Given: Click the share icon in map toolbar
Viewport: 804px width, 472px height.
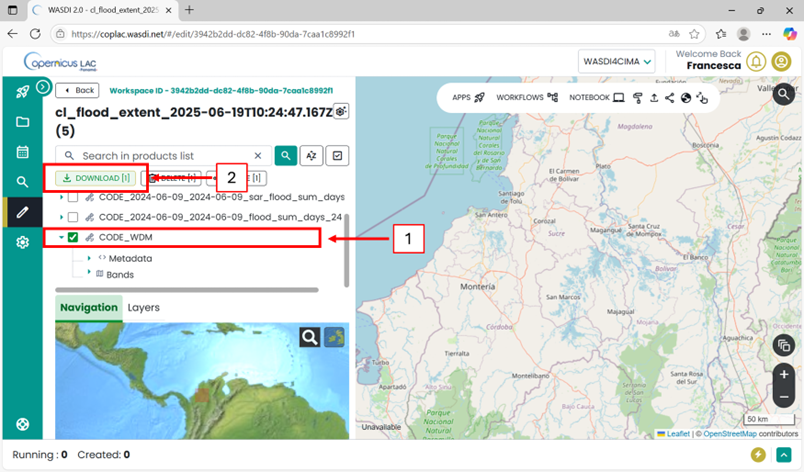Looking at the screenshot, I should pyautogui.click(x=670, y=98).
